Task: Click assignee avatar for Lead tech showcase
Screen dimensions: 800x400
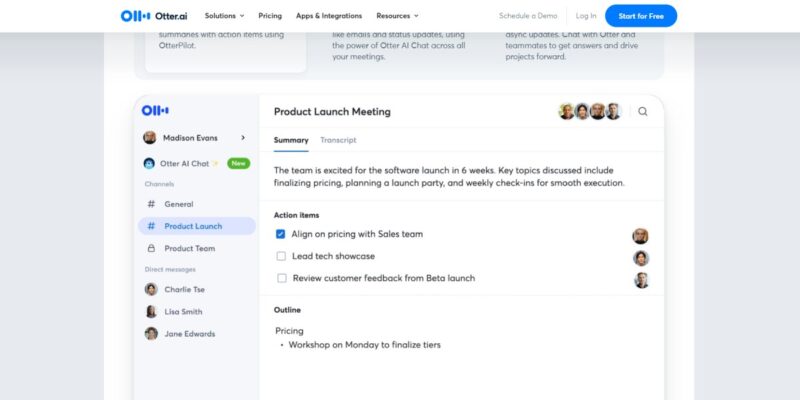Action: click(x=641, y=258)
